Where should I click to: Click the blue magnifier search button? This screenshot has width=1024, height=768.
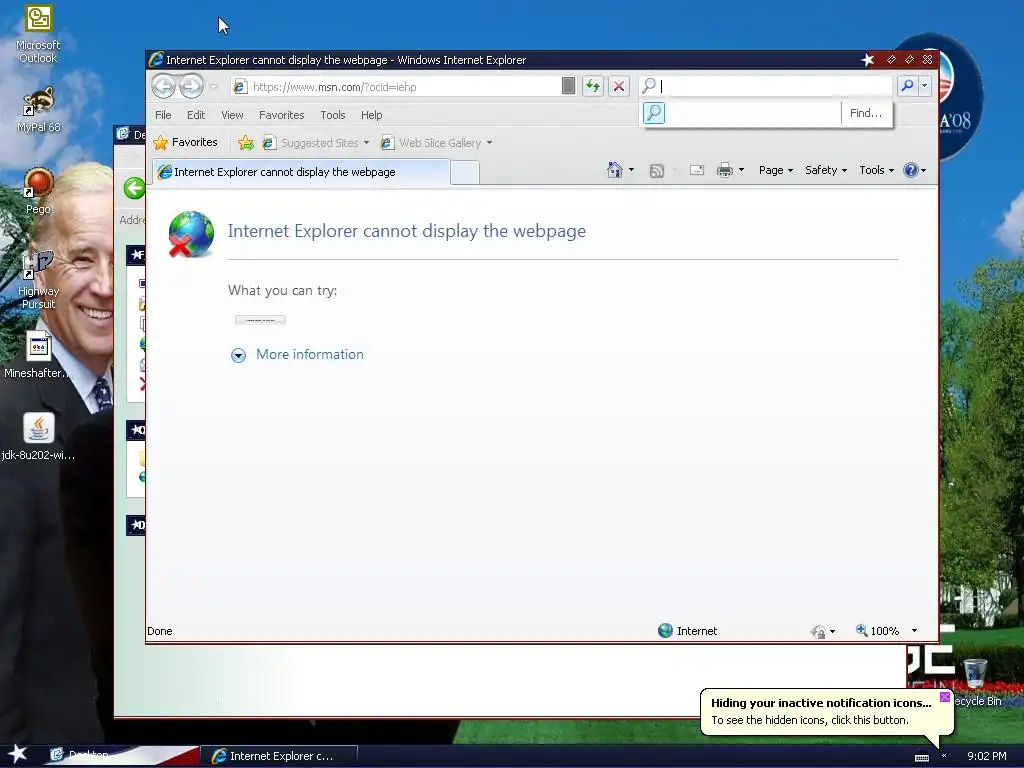pyautogui.click(x=907, y=86)
